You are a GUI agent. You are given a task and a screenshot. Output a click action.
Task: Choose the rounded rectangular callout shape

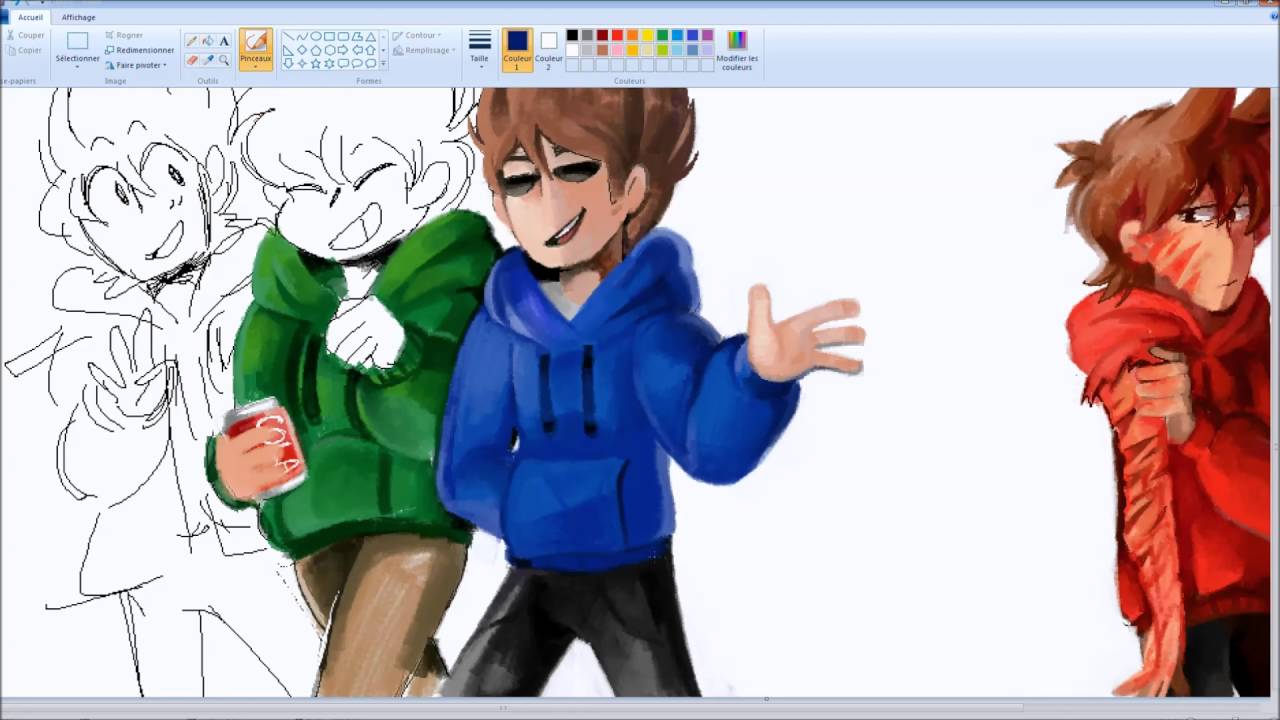(343, 63)
